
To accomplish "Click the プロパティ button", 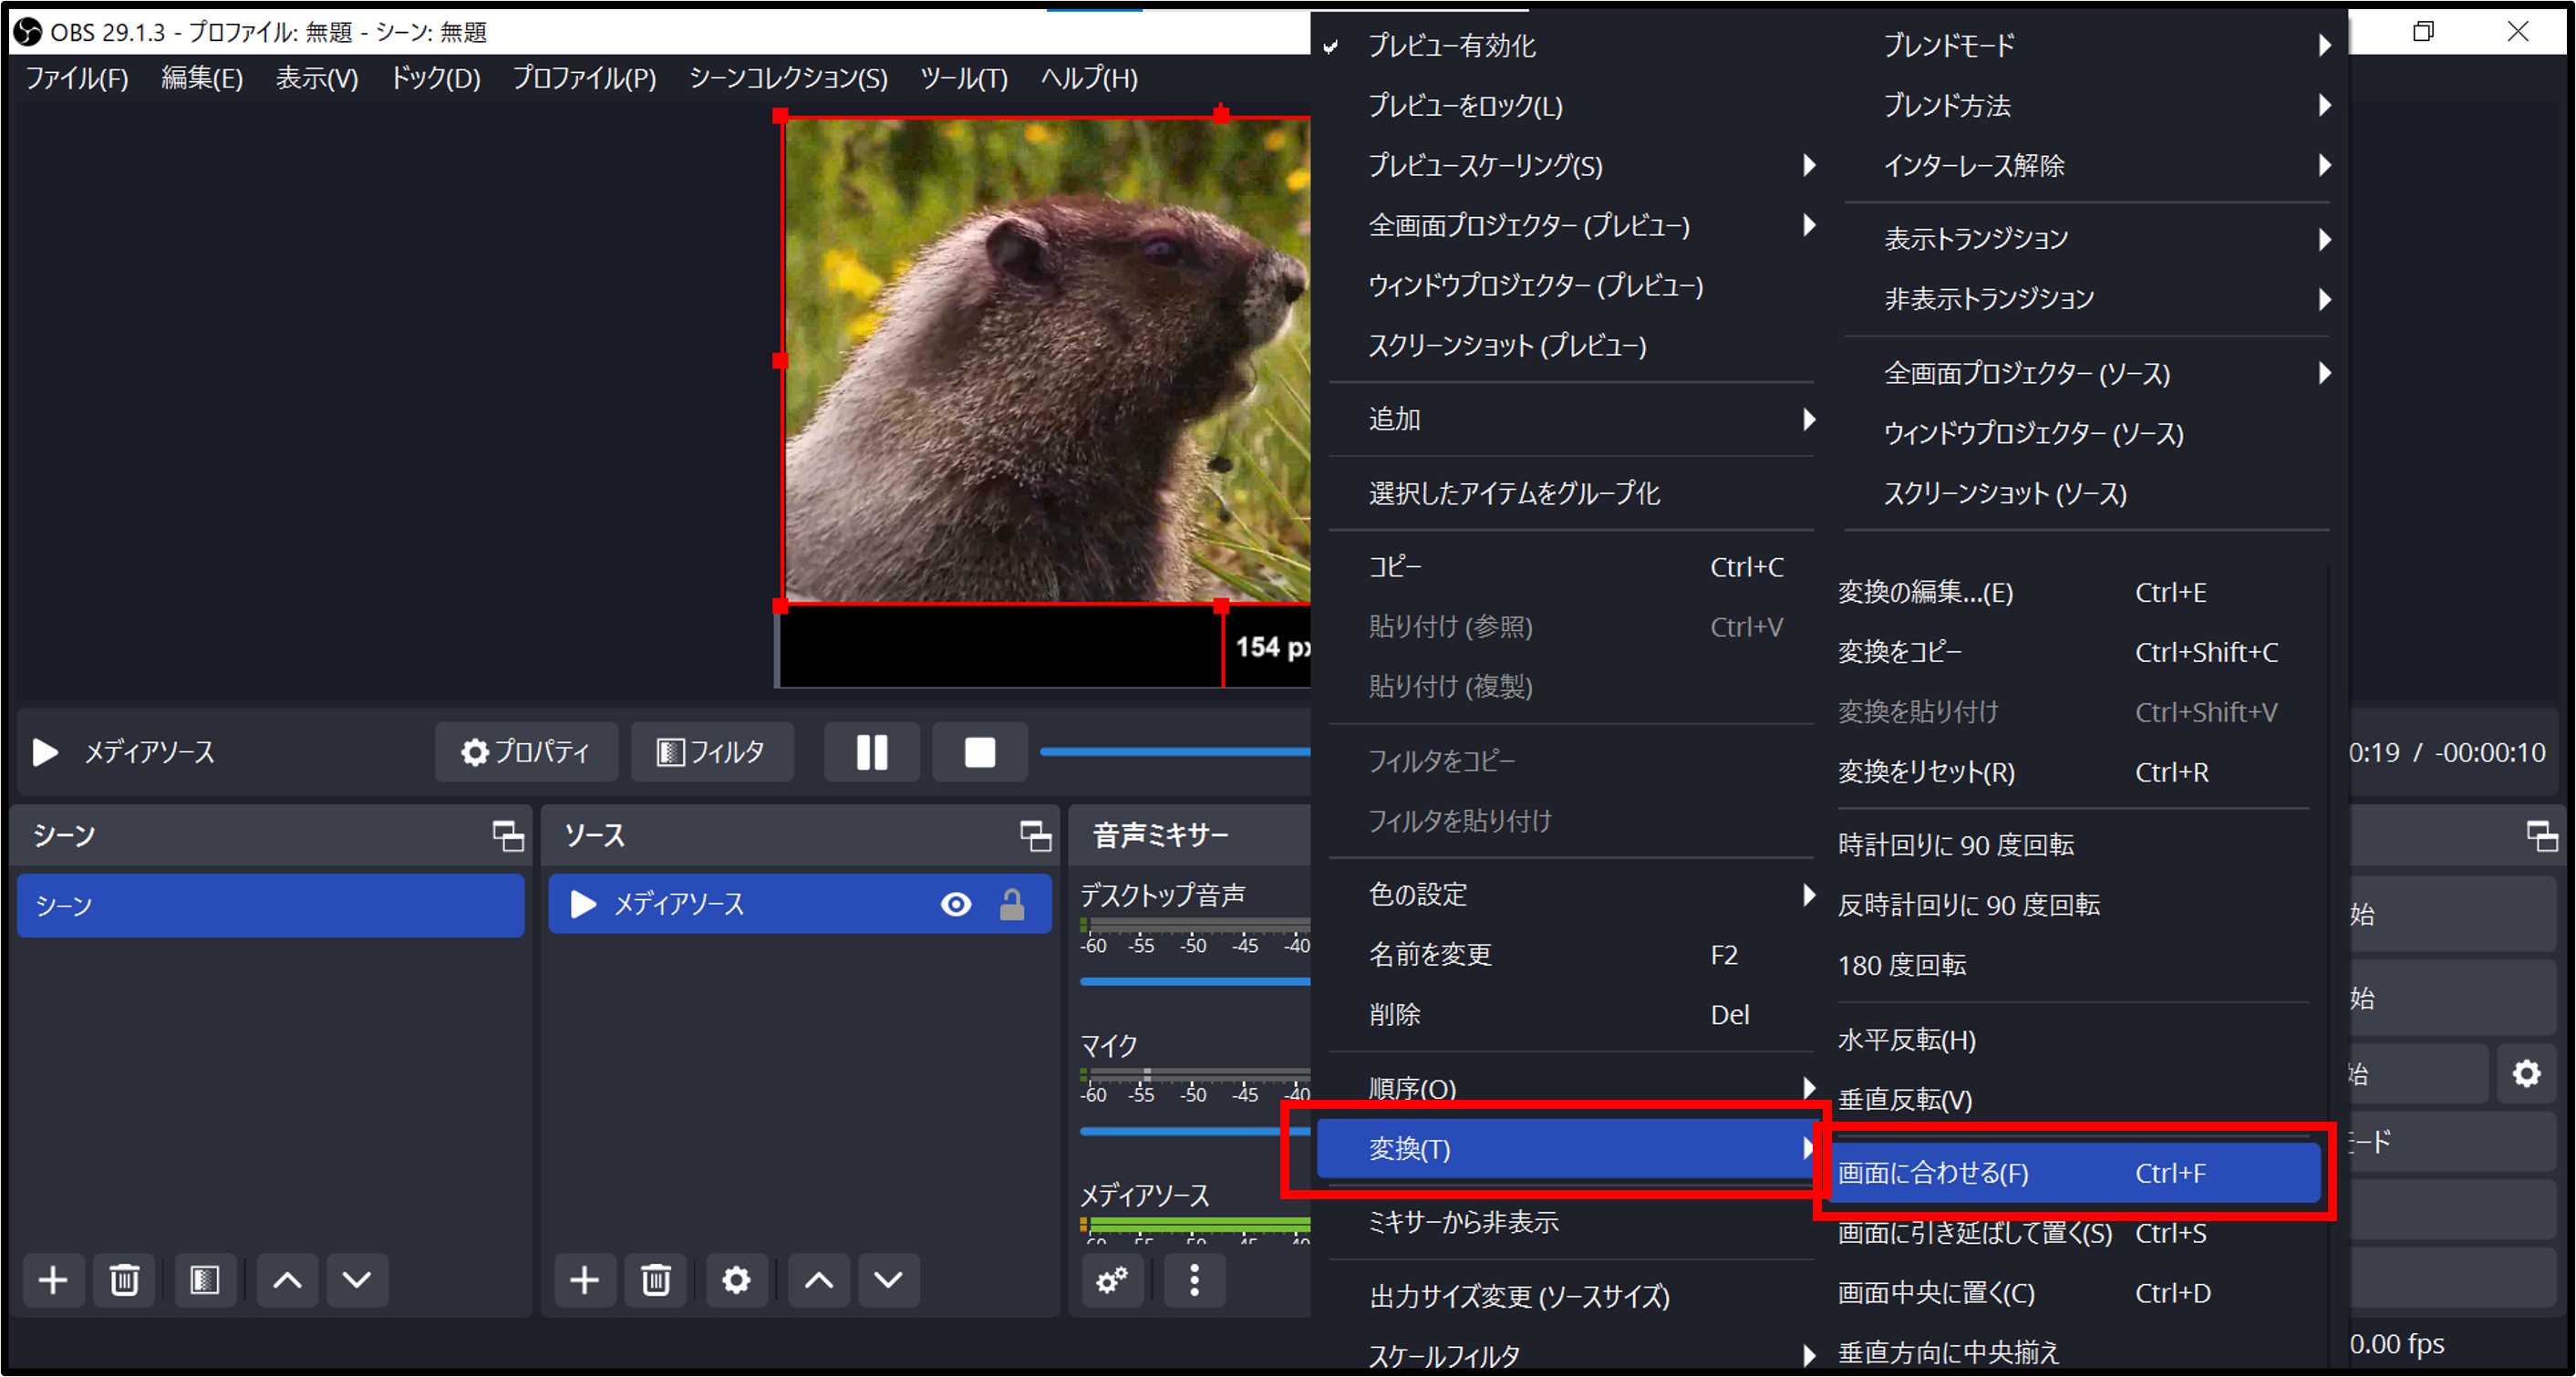I will pos(526,752).
